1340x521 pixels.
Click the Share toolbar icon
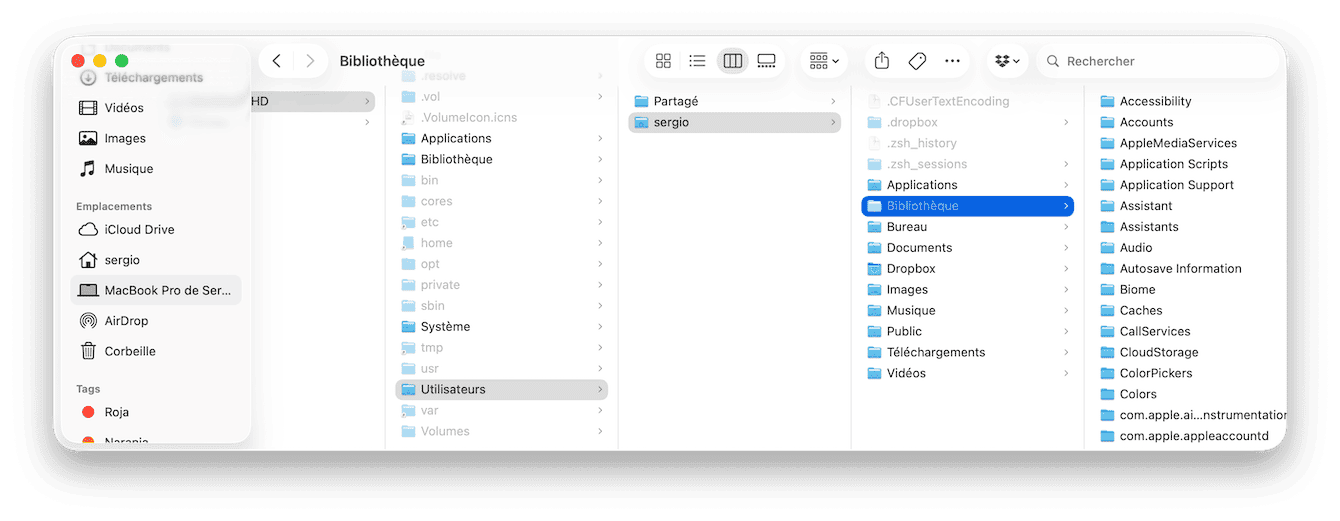point(881,61)
